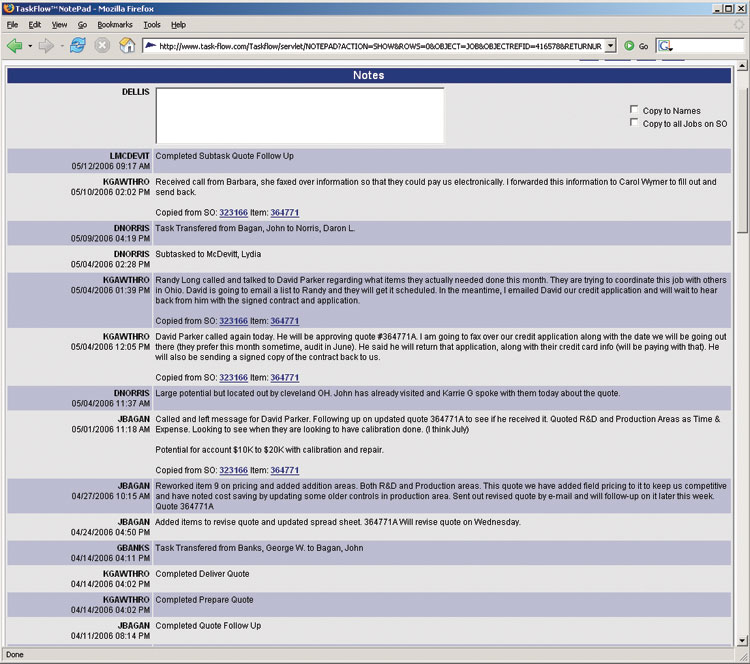The height and width of the screenshot is (664, 750).
Task: Open the Help menu
Action: click(178, 25)
